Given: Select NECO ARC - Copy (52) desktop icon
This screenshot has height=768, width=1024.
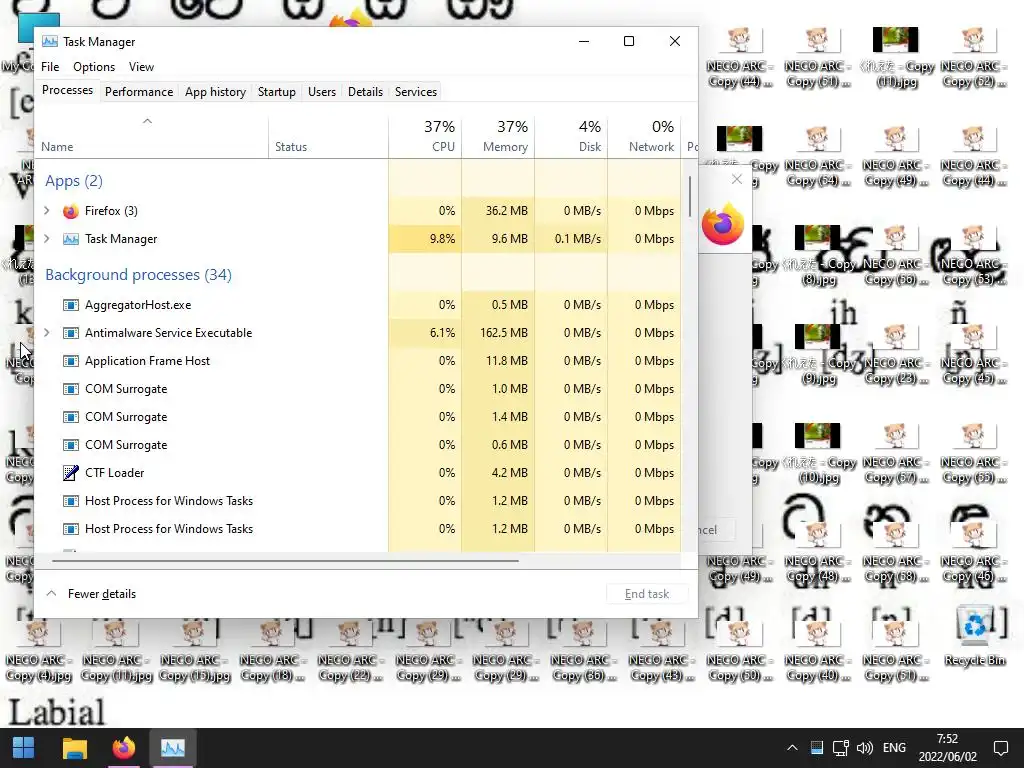Looking at the screenshot, I should coord(973,57).
